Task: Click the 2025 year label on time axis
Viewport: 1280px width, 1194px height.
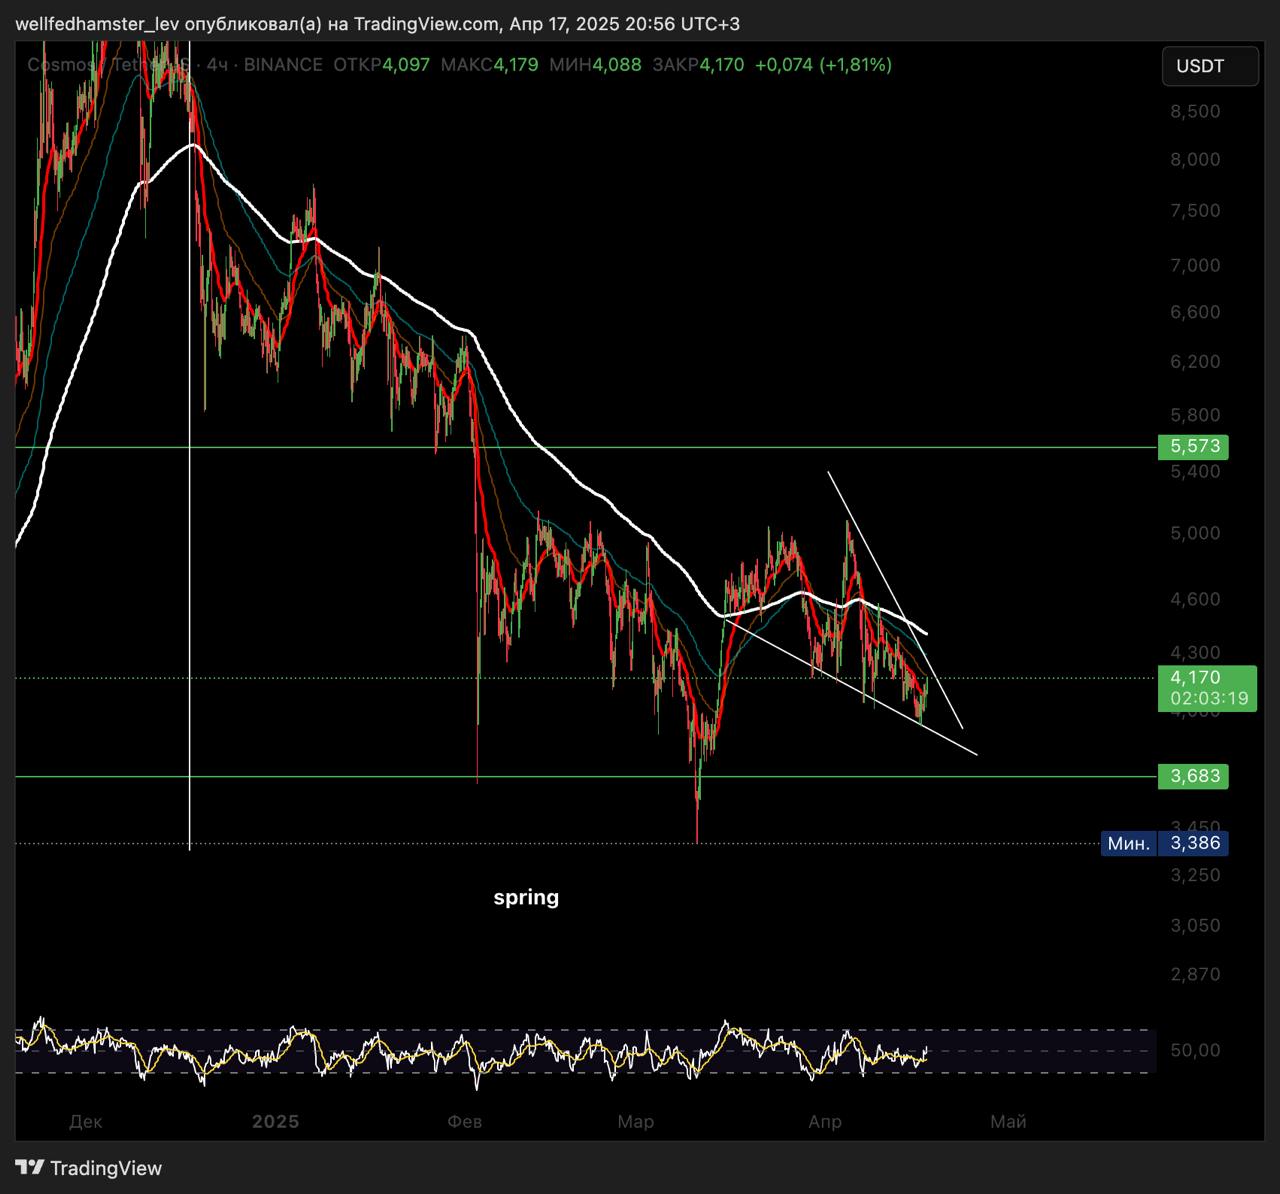Action: tap(275, 1121)
